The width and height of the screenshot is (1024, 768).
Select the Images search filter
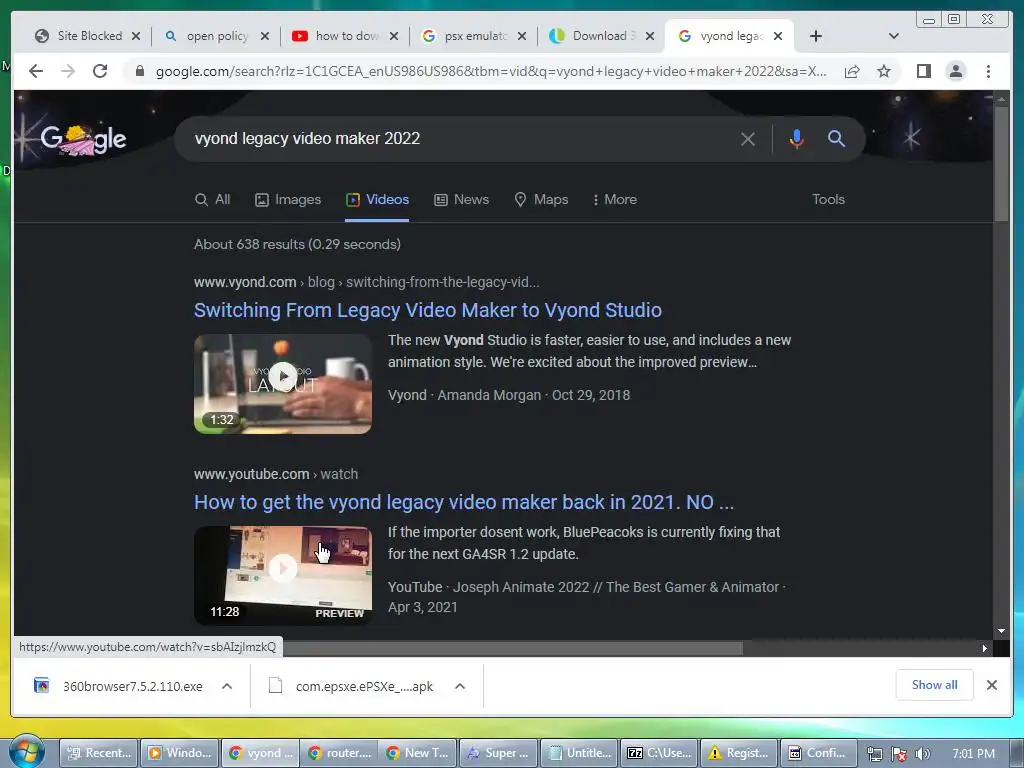point(288,199)
